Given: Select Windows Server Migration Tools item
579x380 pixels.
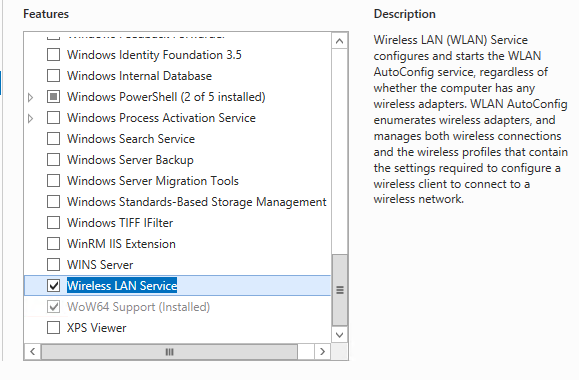Looking at the screenshot, I should [153, 181].
